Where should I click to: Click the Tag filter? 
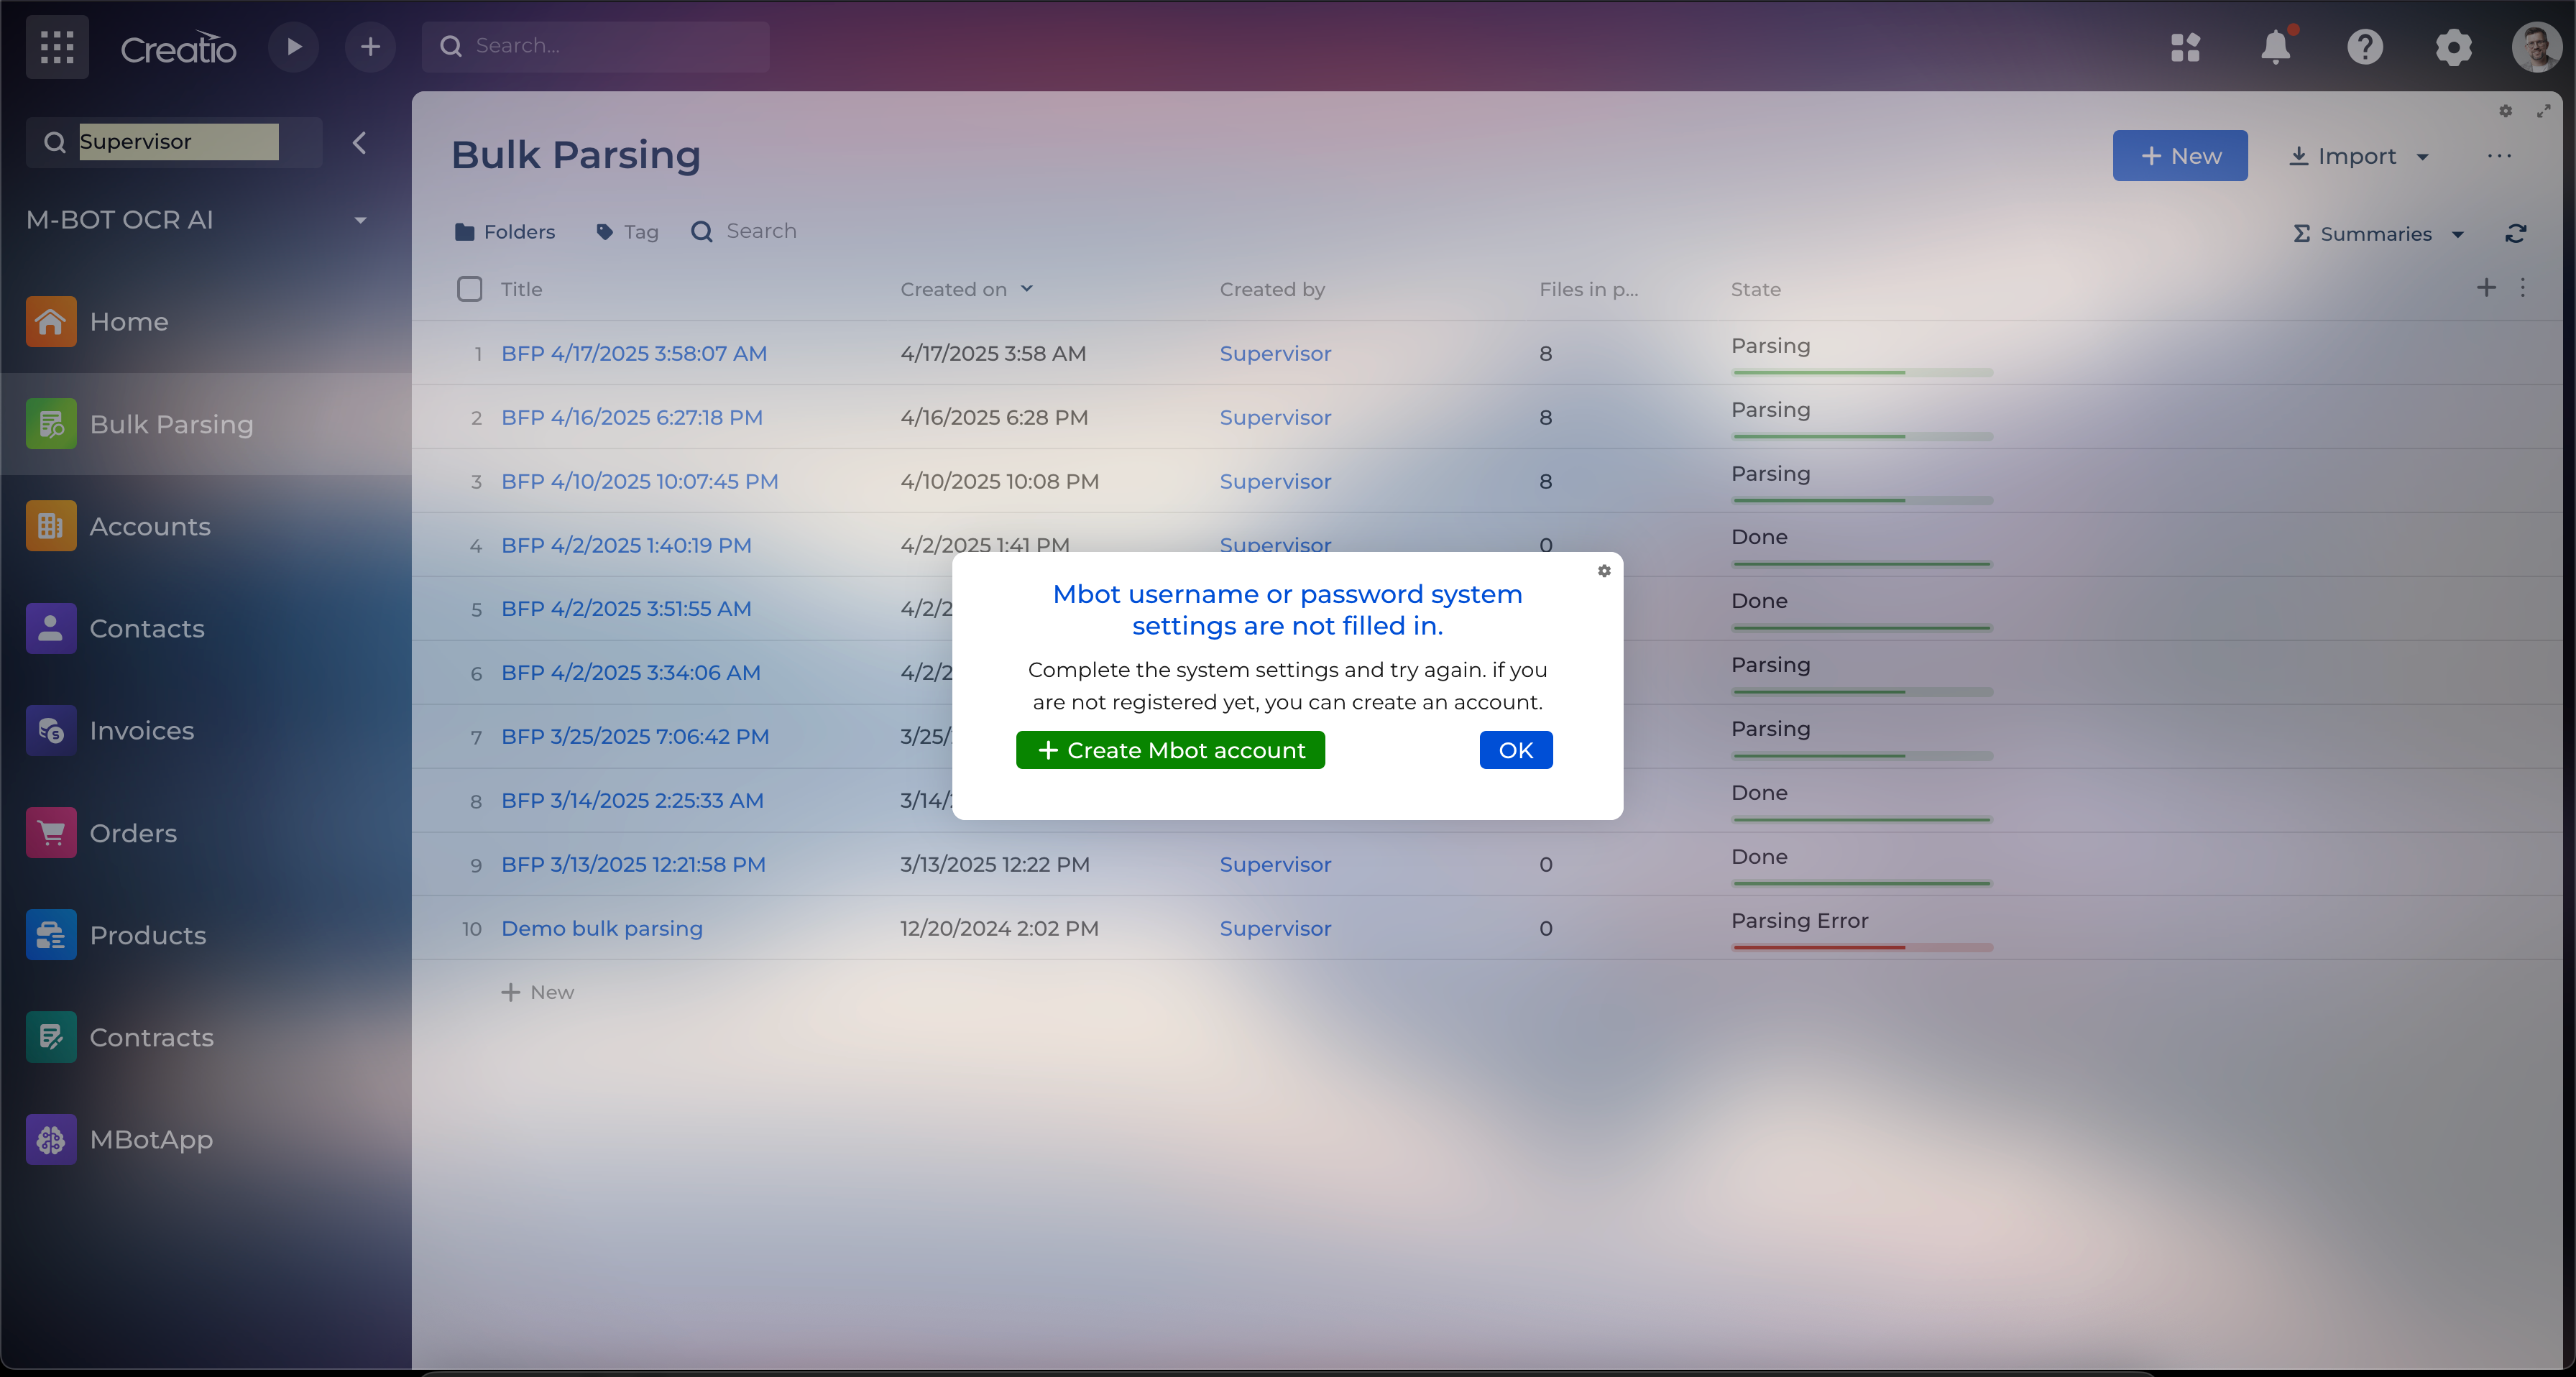627,232
